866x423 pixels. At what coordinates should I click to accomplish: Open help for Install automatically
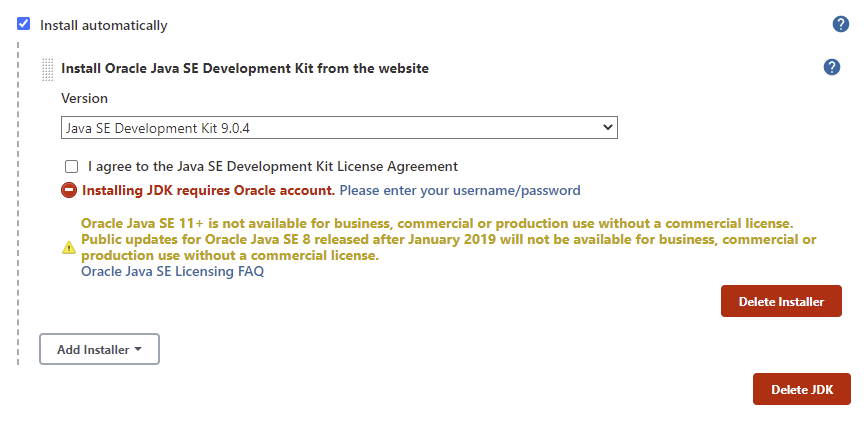point(841,24)
